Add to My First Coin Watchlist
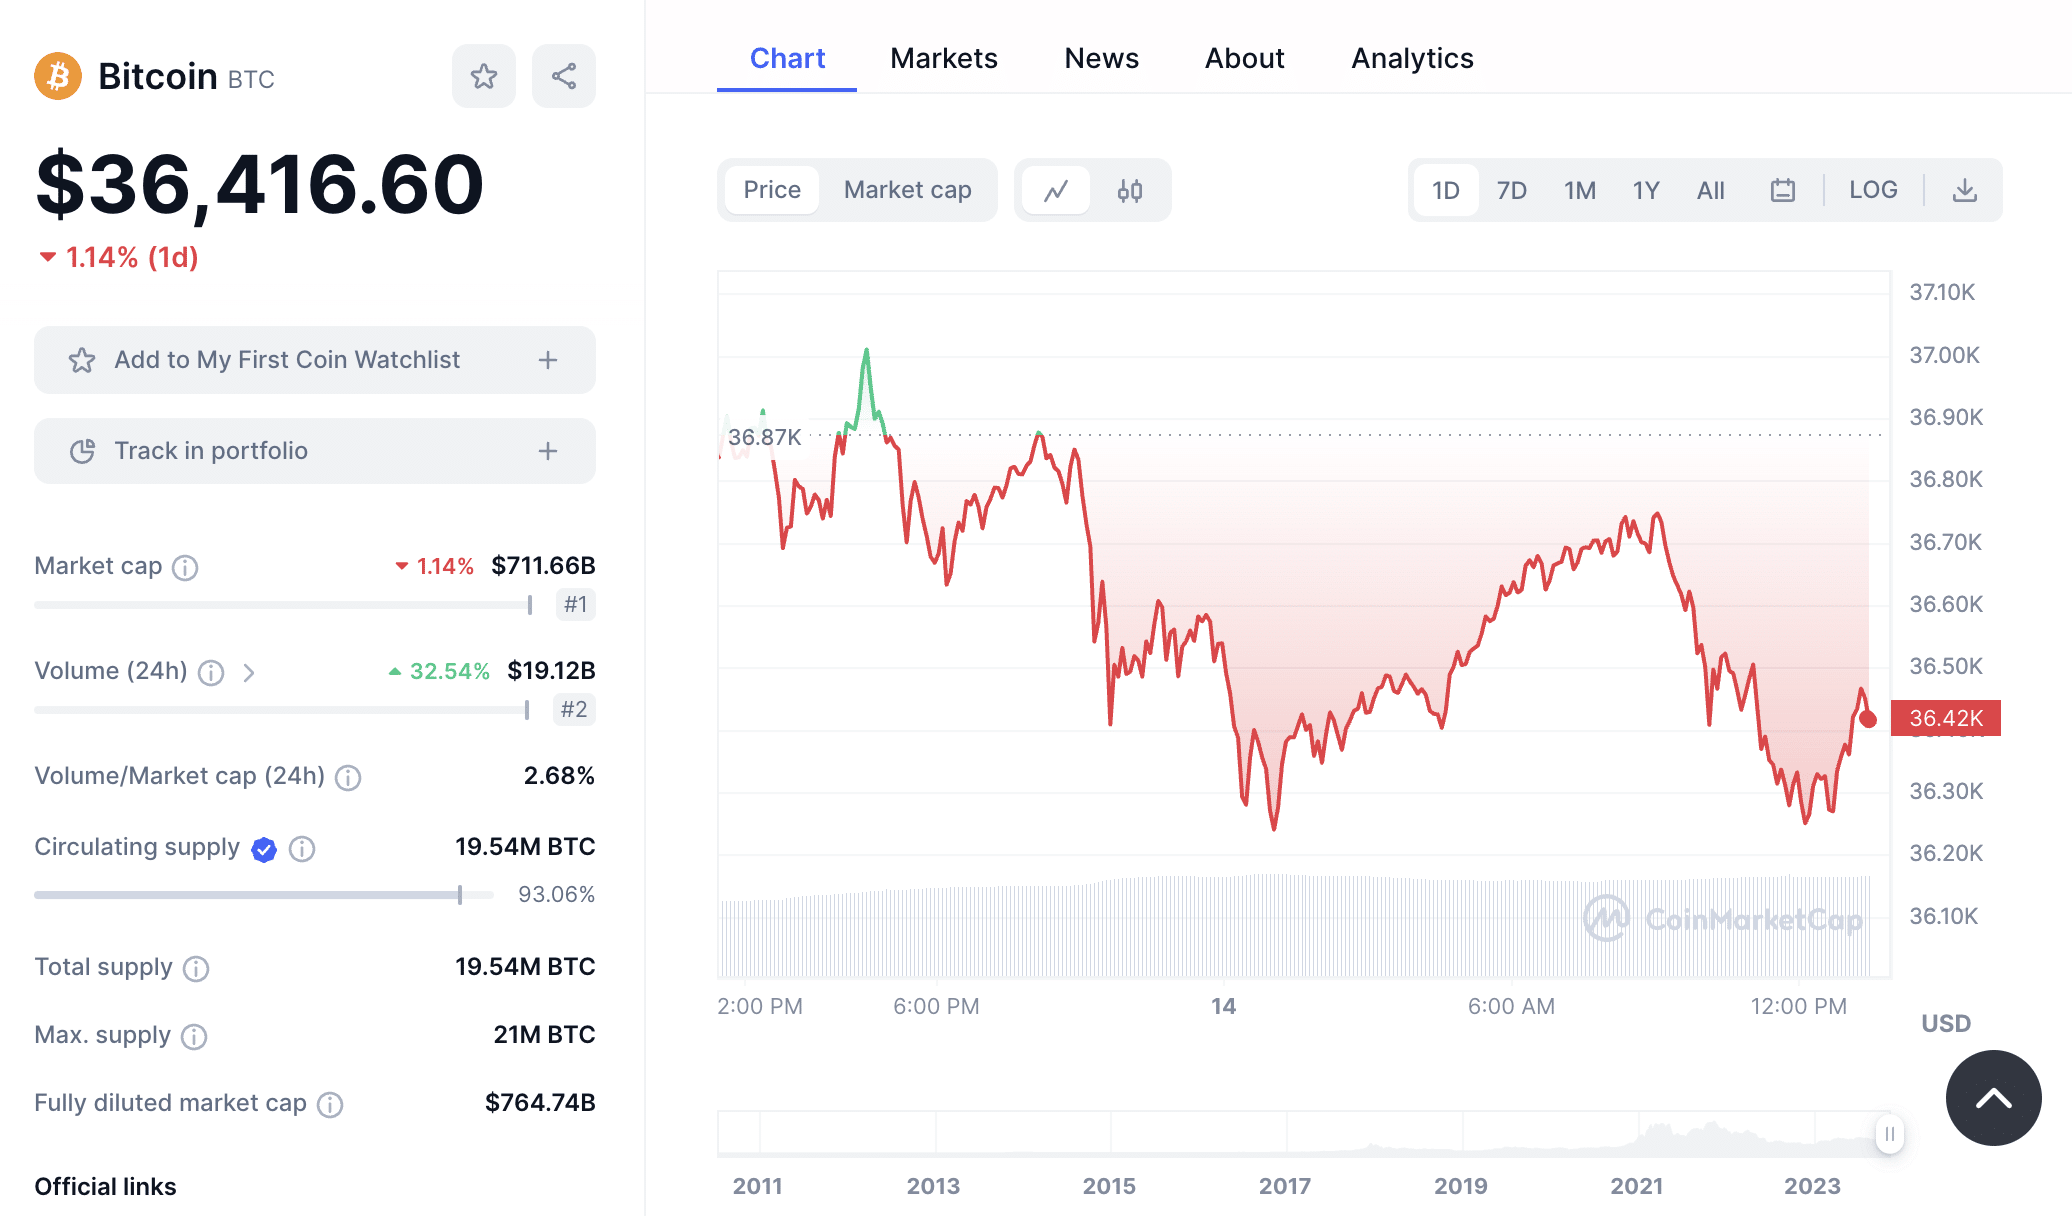Screen dimensions: 2072x1216 (x=315, y=360)
